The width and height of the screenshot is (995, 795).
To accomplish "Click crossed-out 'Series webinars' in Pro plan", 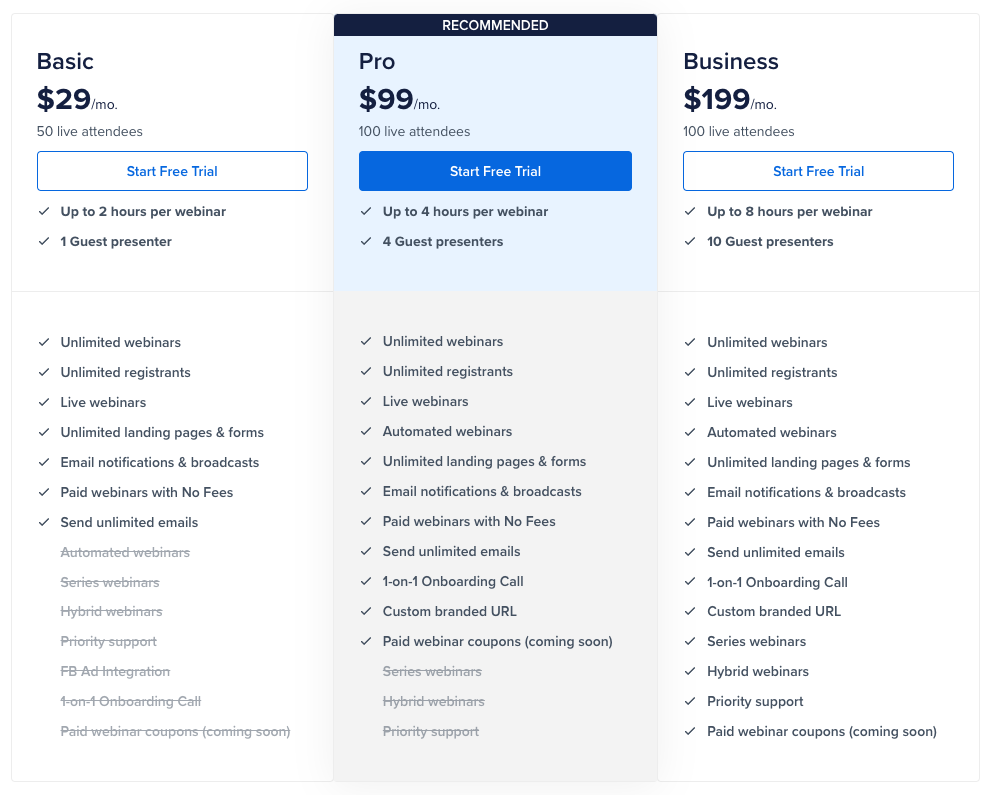I will [x=432, y=671].
